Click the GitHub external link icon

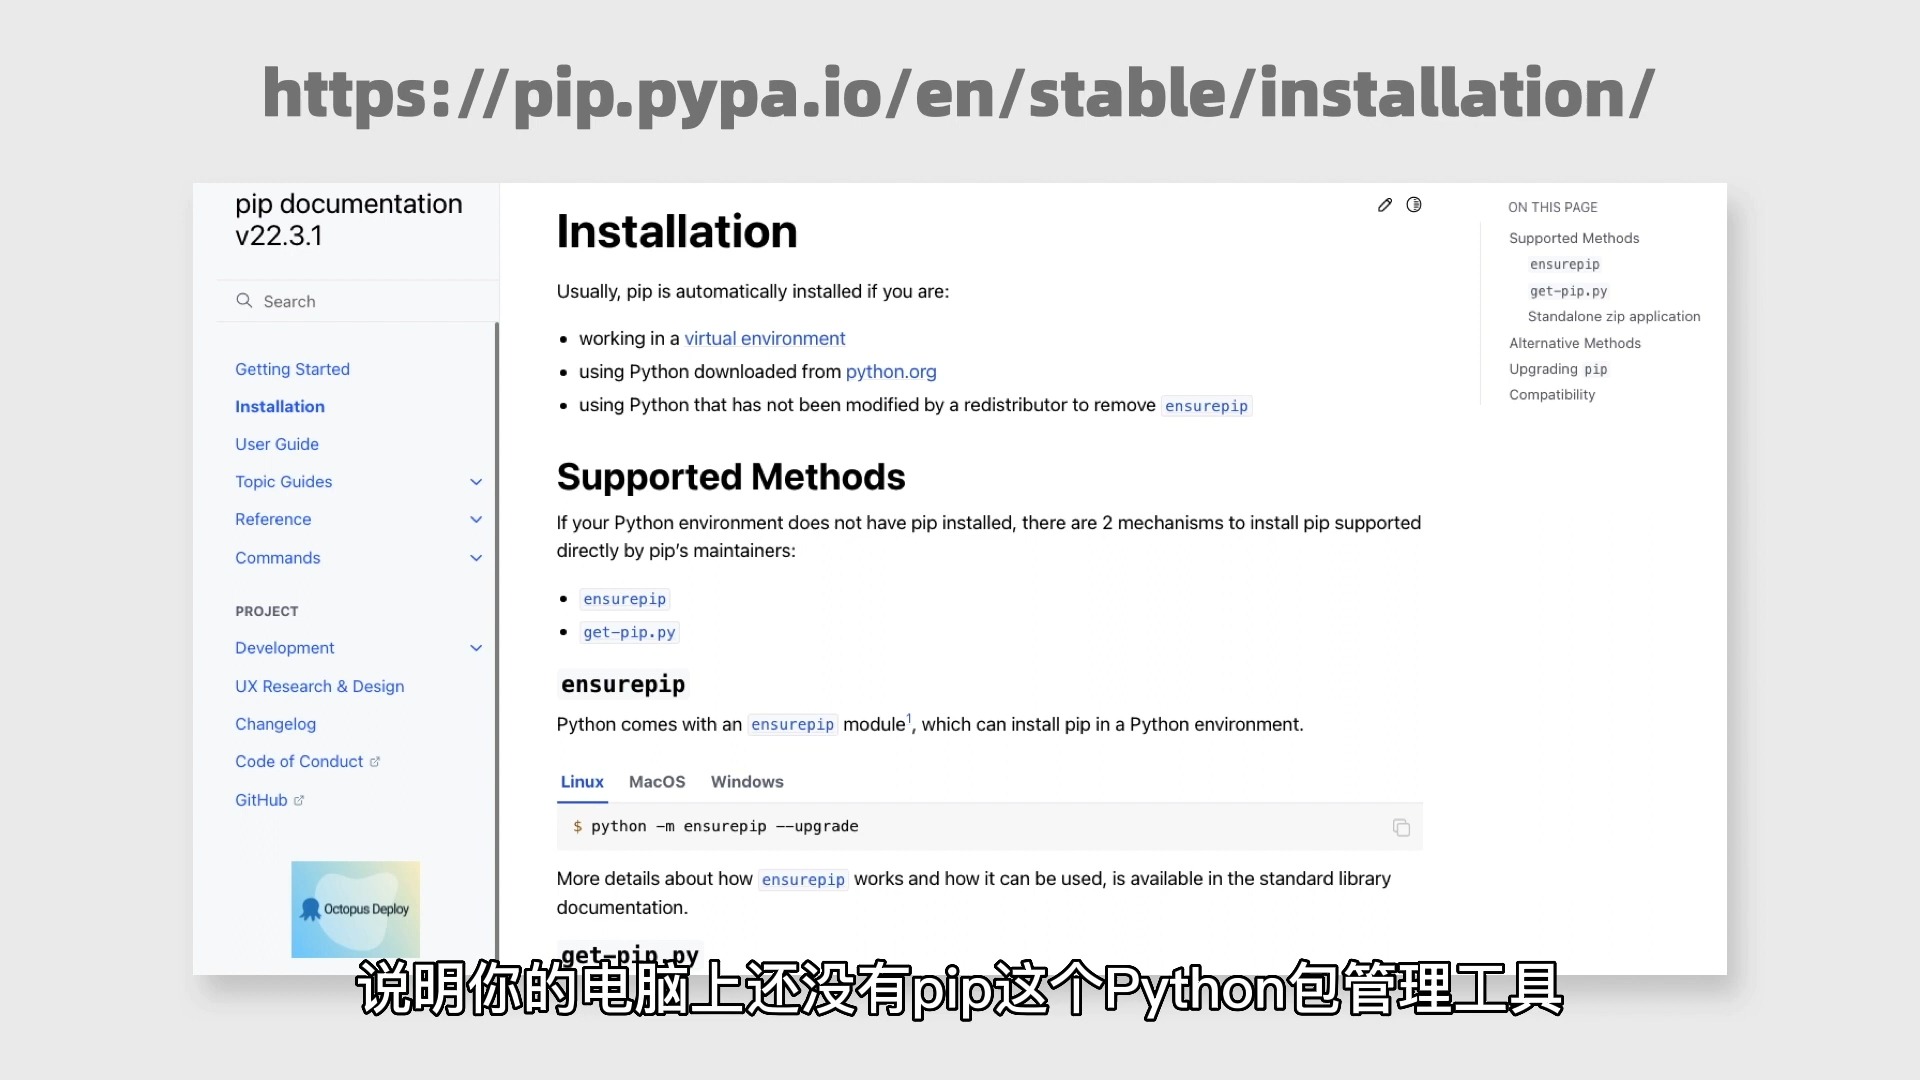coord(297,798)
